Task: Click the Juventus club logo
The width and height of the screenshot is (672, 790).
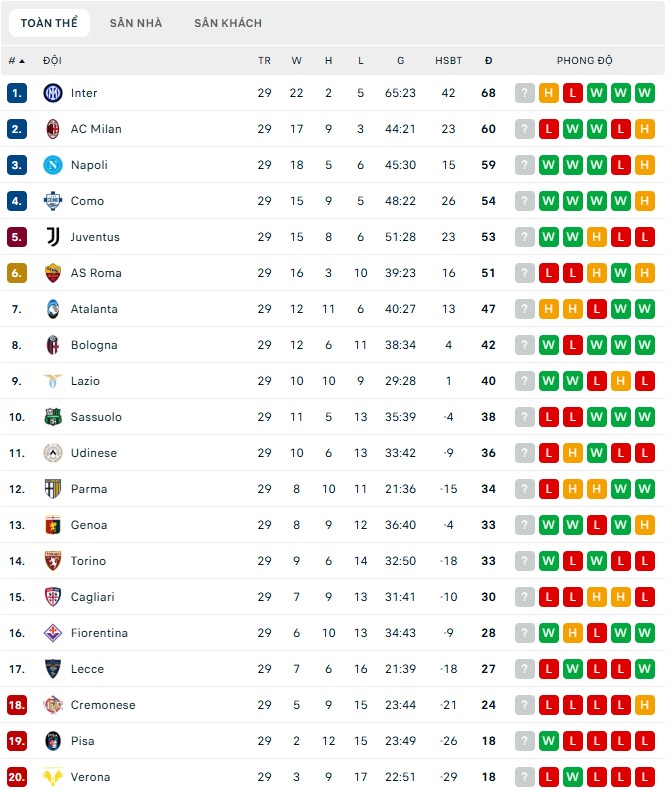Action: click(53, 237)
